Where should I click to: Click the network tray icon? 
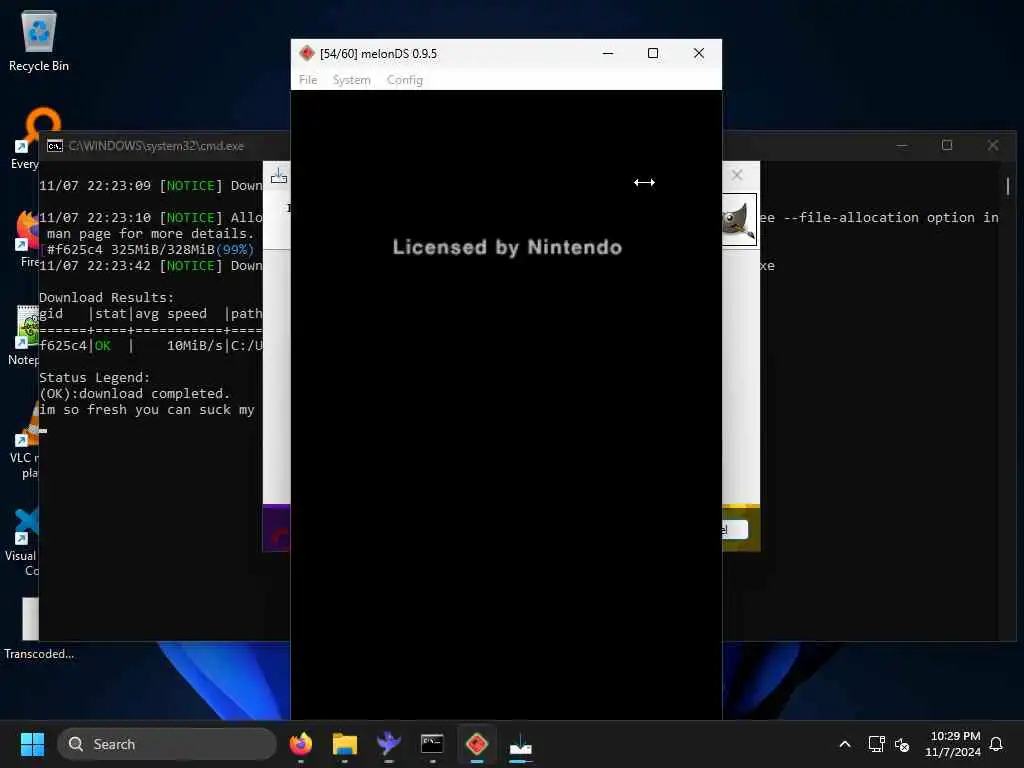tap(876, 744)
